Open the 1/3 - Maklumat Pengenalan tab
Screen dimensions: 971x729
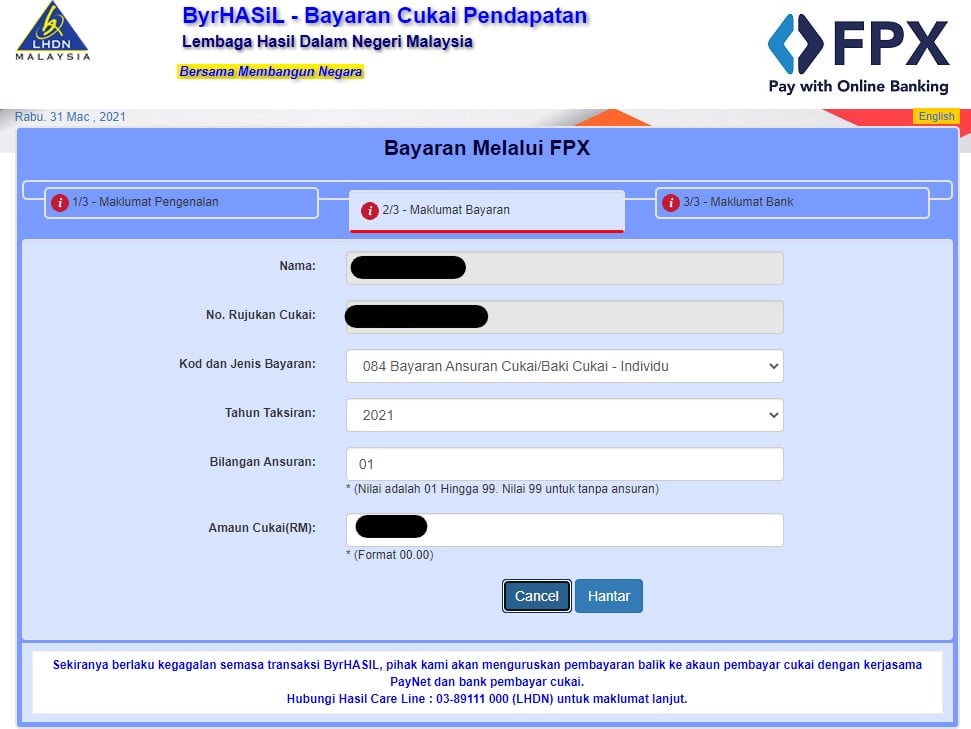point(181,203)
